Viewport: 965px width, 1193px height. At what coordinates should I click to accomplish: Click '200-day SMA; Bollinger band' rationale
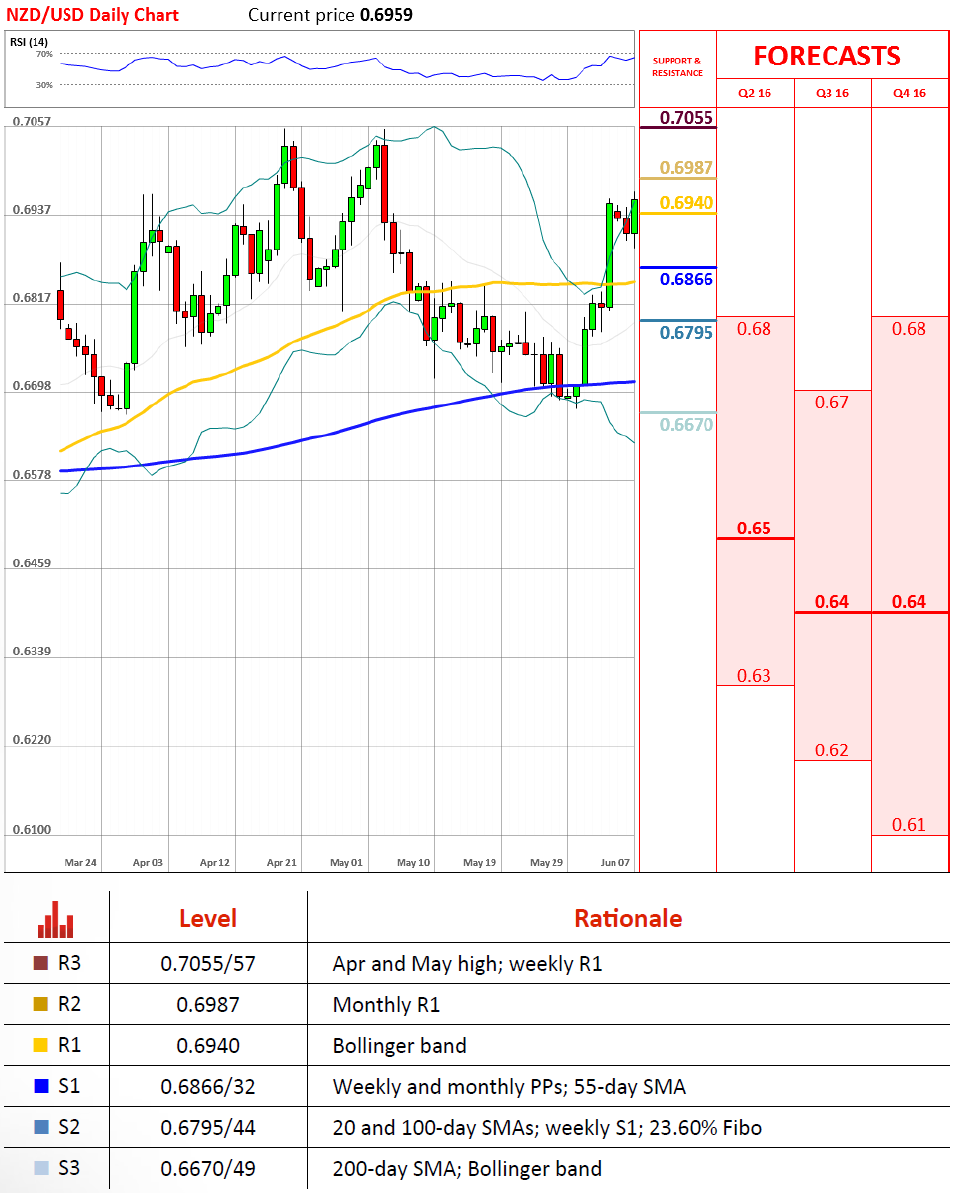click(x=467, y=1169)
